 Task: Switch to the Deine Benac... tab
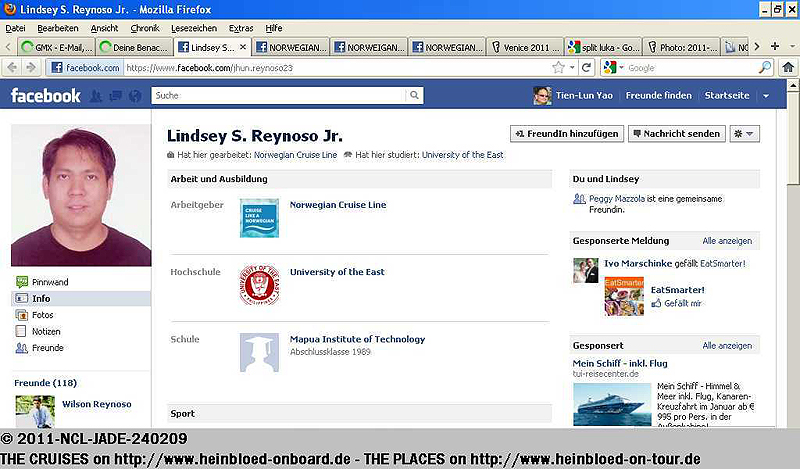tap(134, 47)
